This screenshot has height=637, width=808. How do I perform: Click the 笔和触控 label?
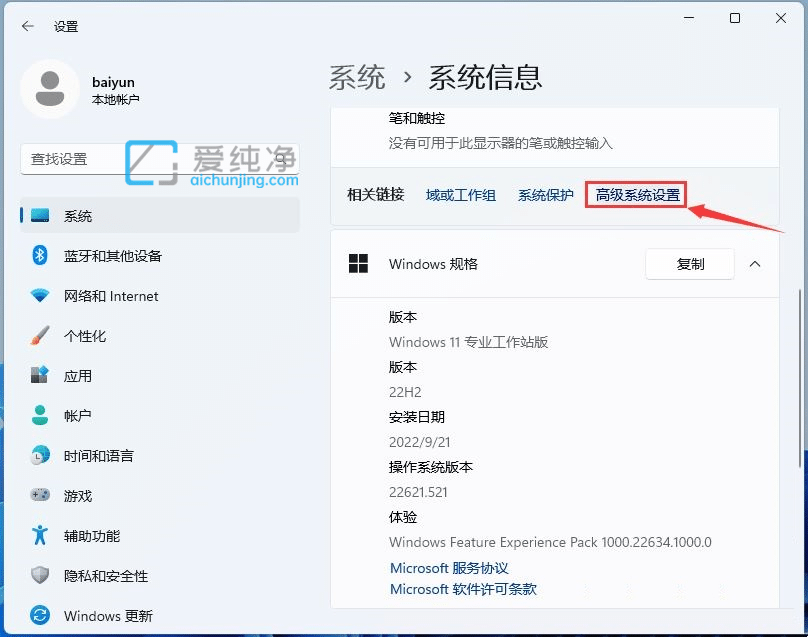pyautogui.click(x=416, y=119)
